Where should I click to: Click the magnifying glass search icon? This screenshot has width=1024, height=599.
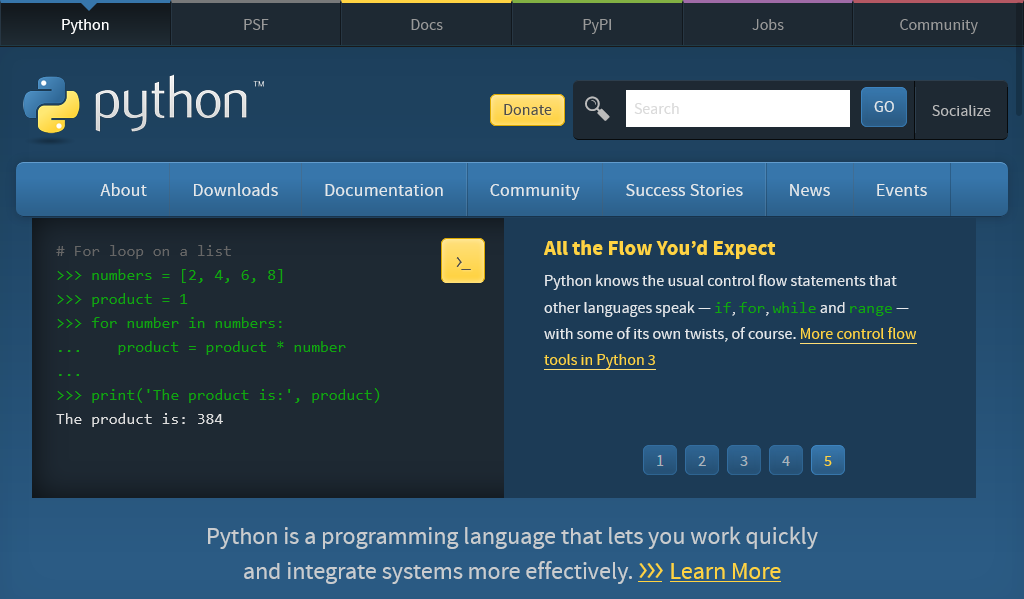point(597,108)
